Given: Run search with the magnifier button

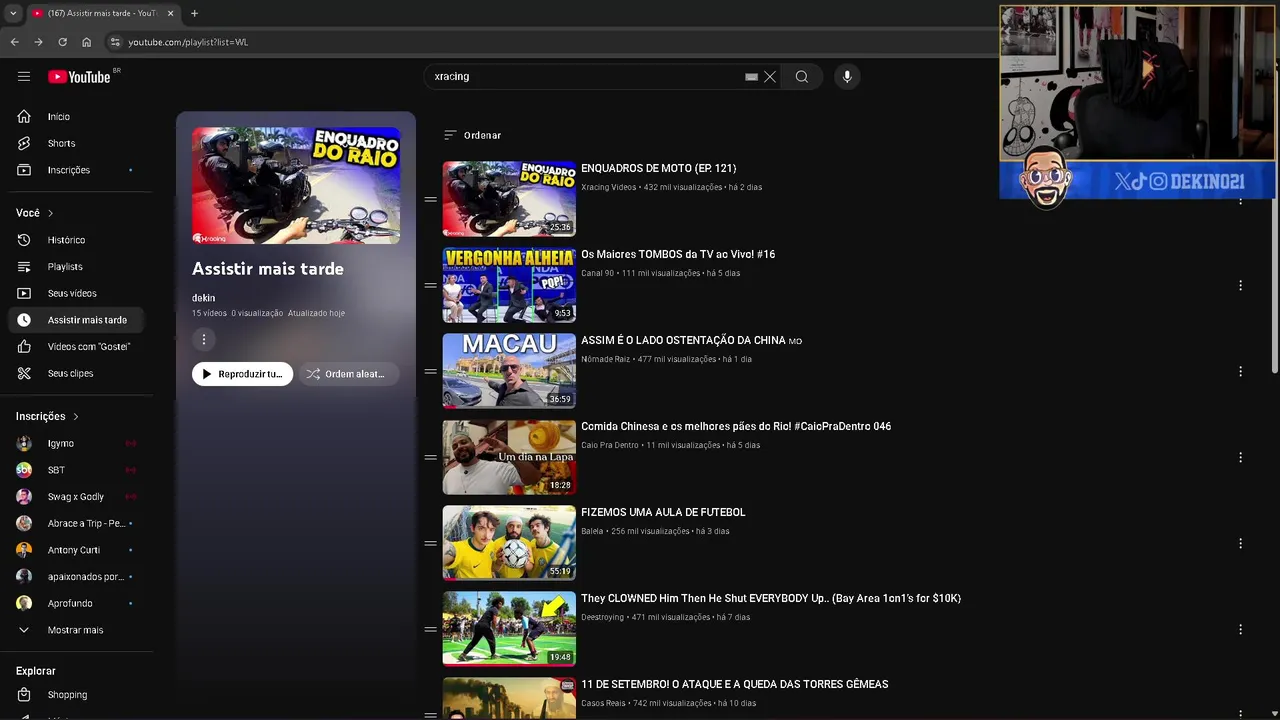Looking at the screenshot, I should point(802,77).
